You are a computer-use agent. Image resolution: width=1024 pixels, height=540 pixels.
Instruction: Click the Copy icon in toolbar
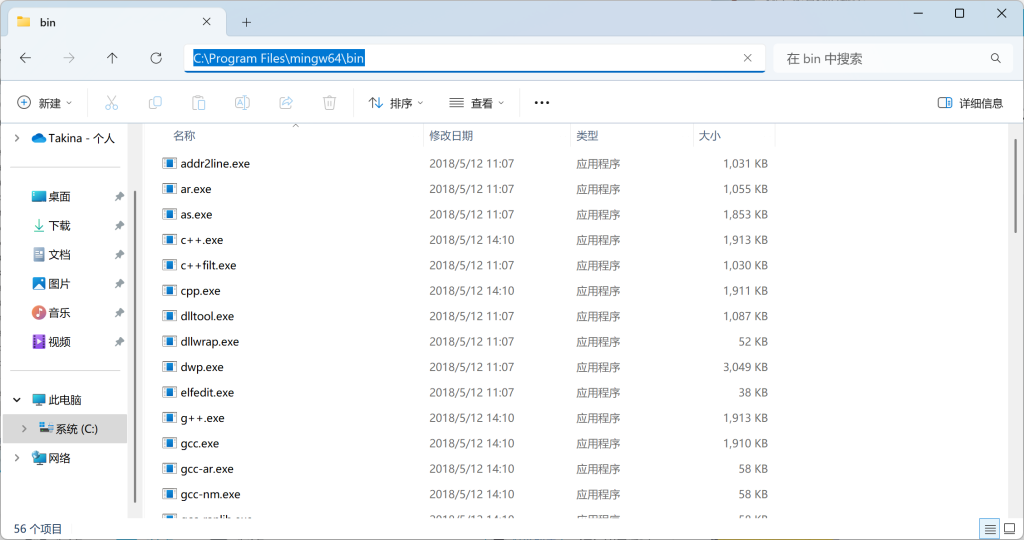click(155, 103)
